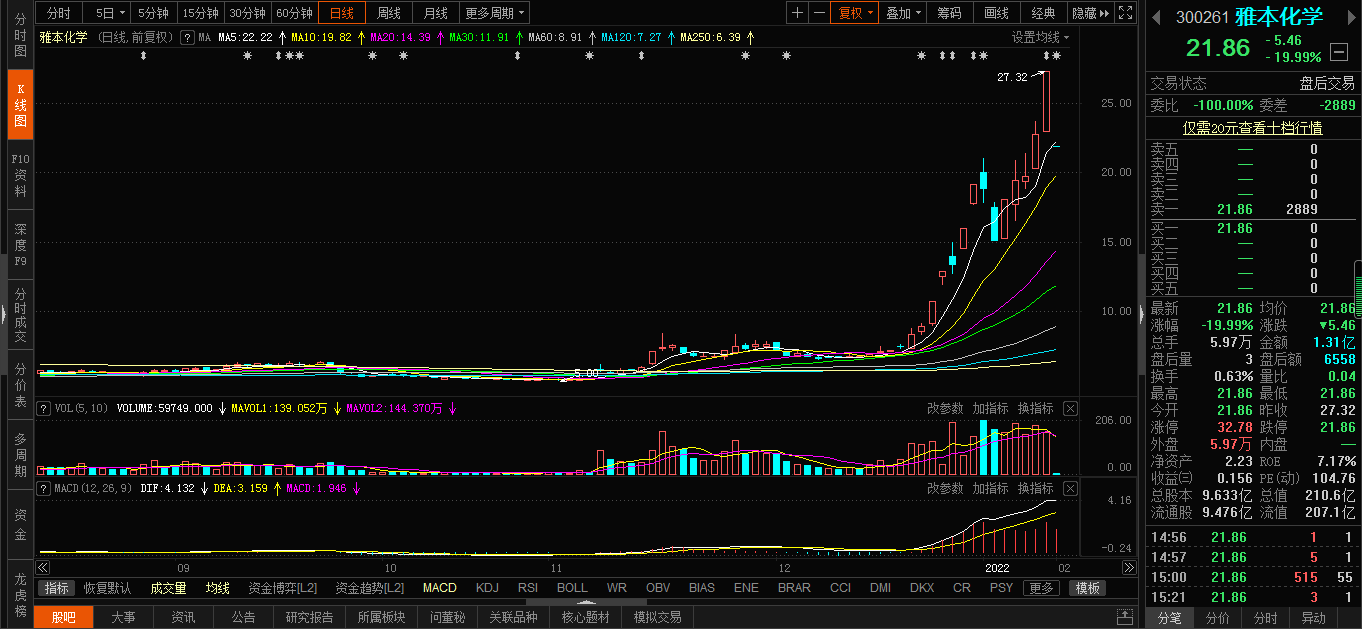Screen dimensions: 1362x629
Task: Go to next stock with right arrow
Action: (x=1350, y=18)
